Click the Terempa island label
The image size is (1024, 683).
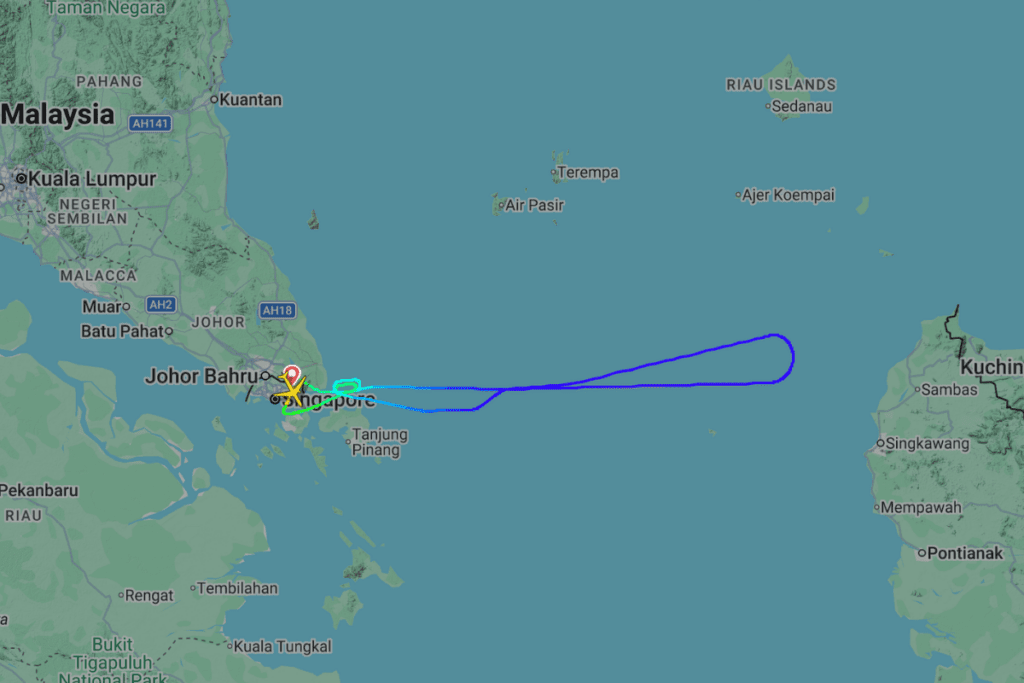pos(588,172)
